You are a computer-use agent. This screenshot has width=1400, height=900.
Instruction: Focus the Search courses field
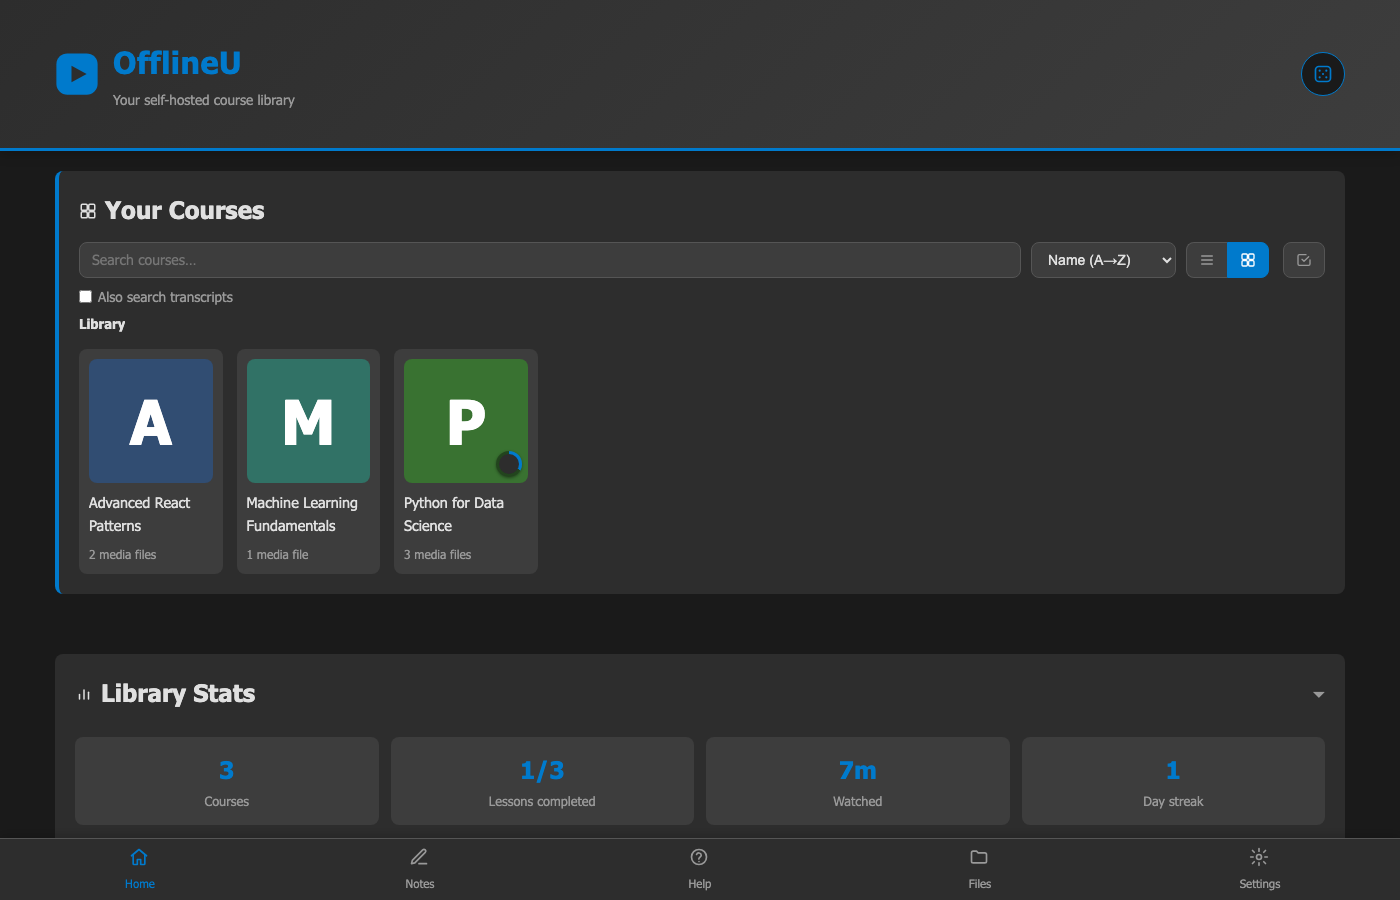tap(550, 260)
